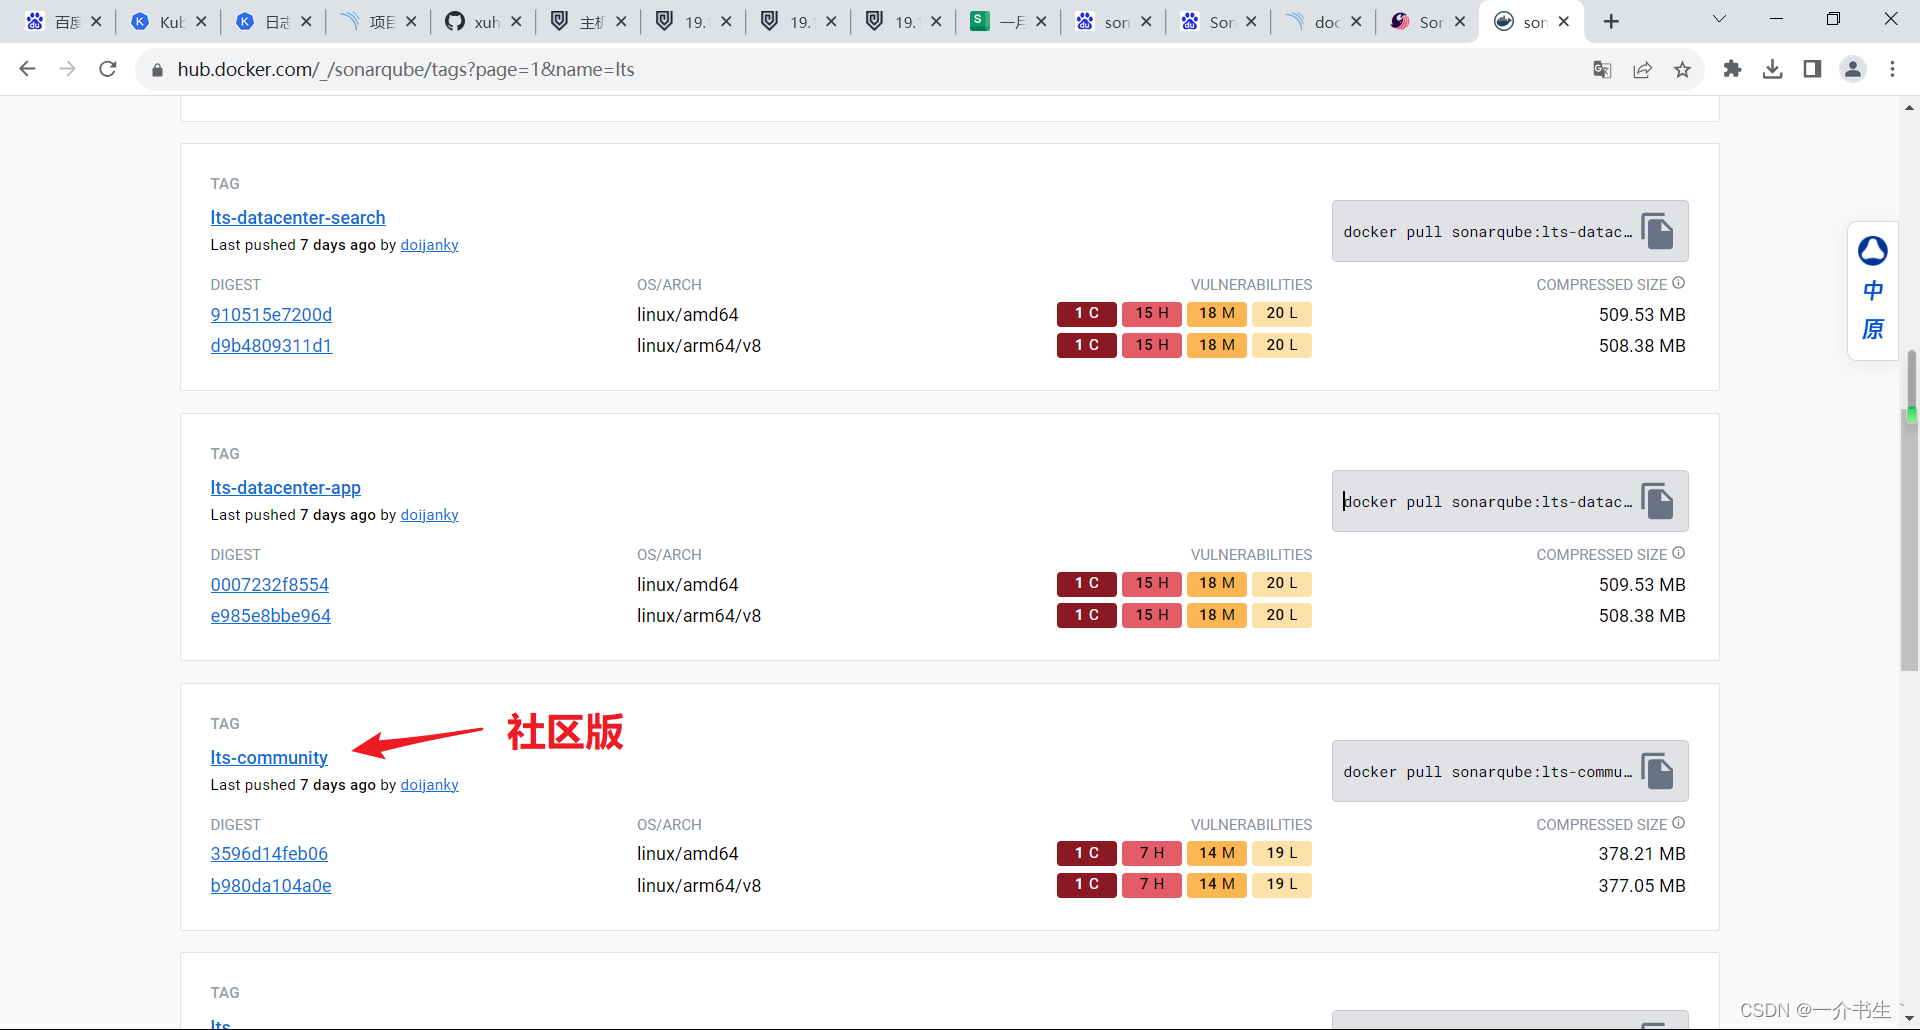Open the translate page icon

(1602, 69)
